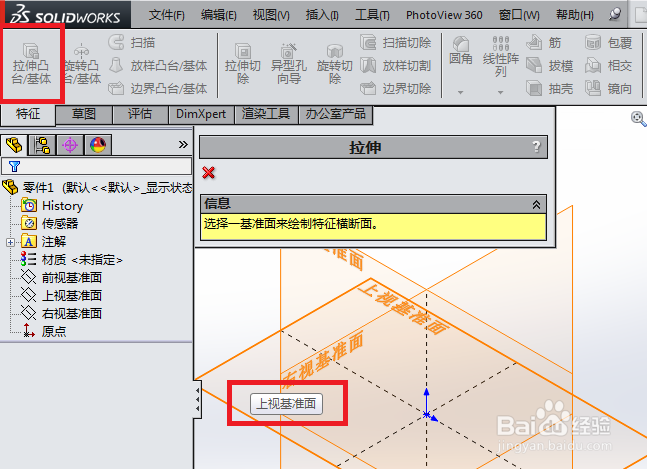
Task: Pick the 边界凸台/基体 boundary boss tool
Action: [158, 88]
